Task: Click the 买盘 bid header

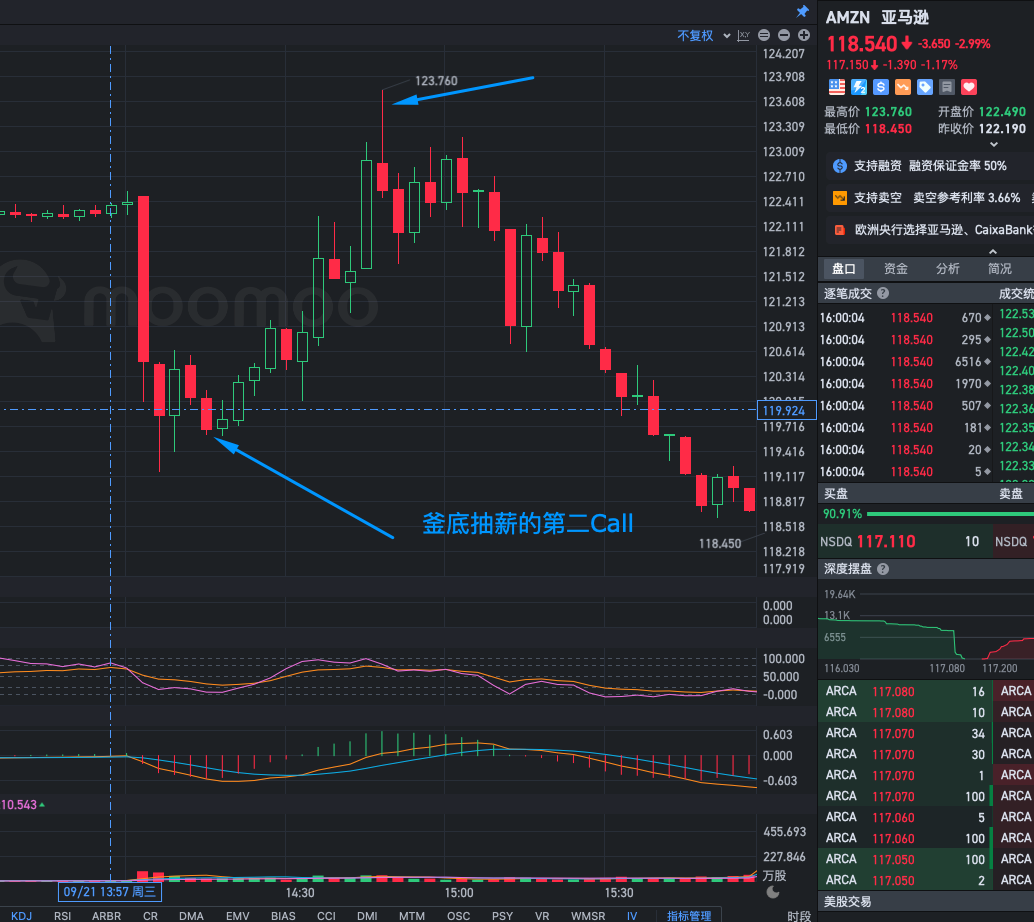Action: (836, 493)
